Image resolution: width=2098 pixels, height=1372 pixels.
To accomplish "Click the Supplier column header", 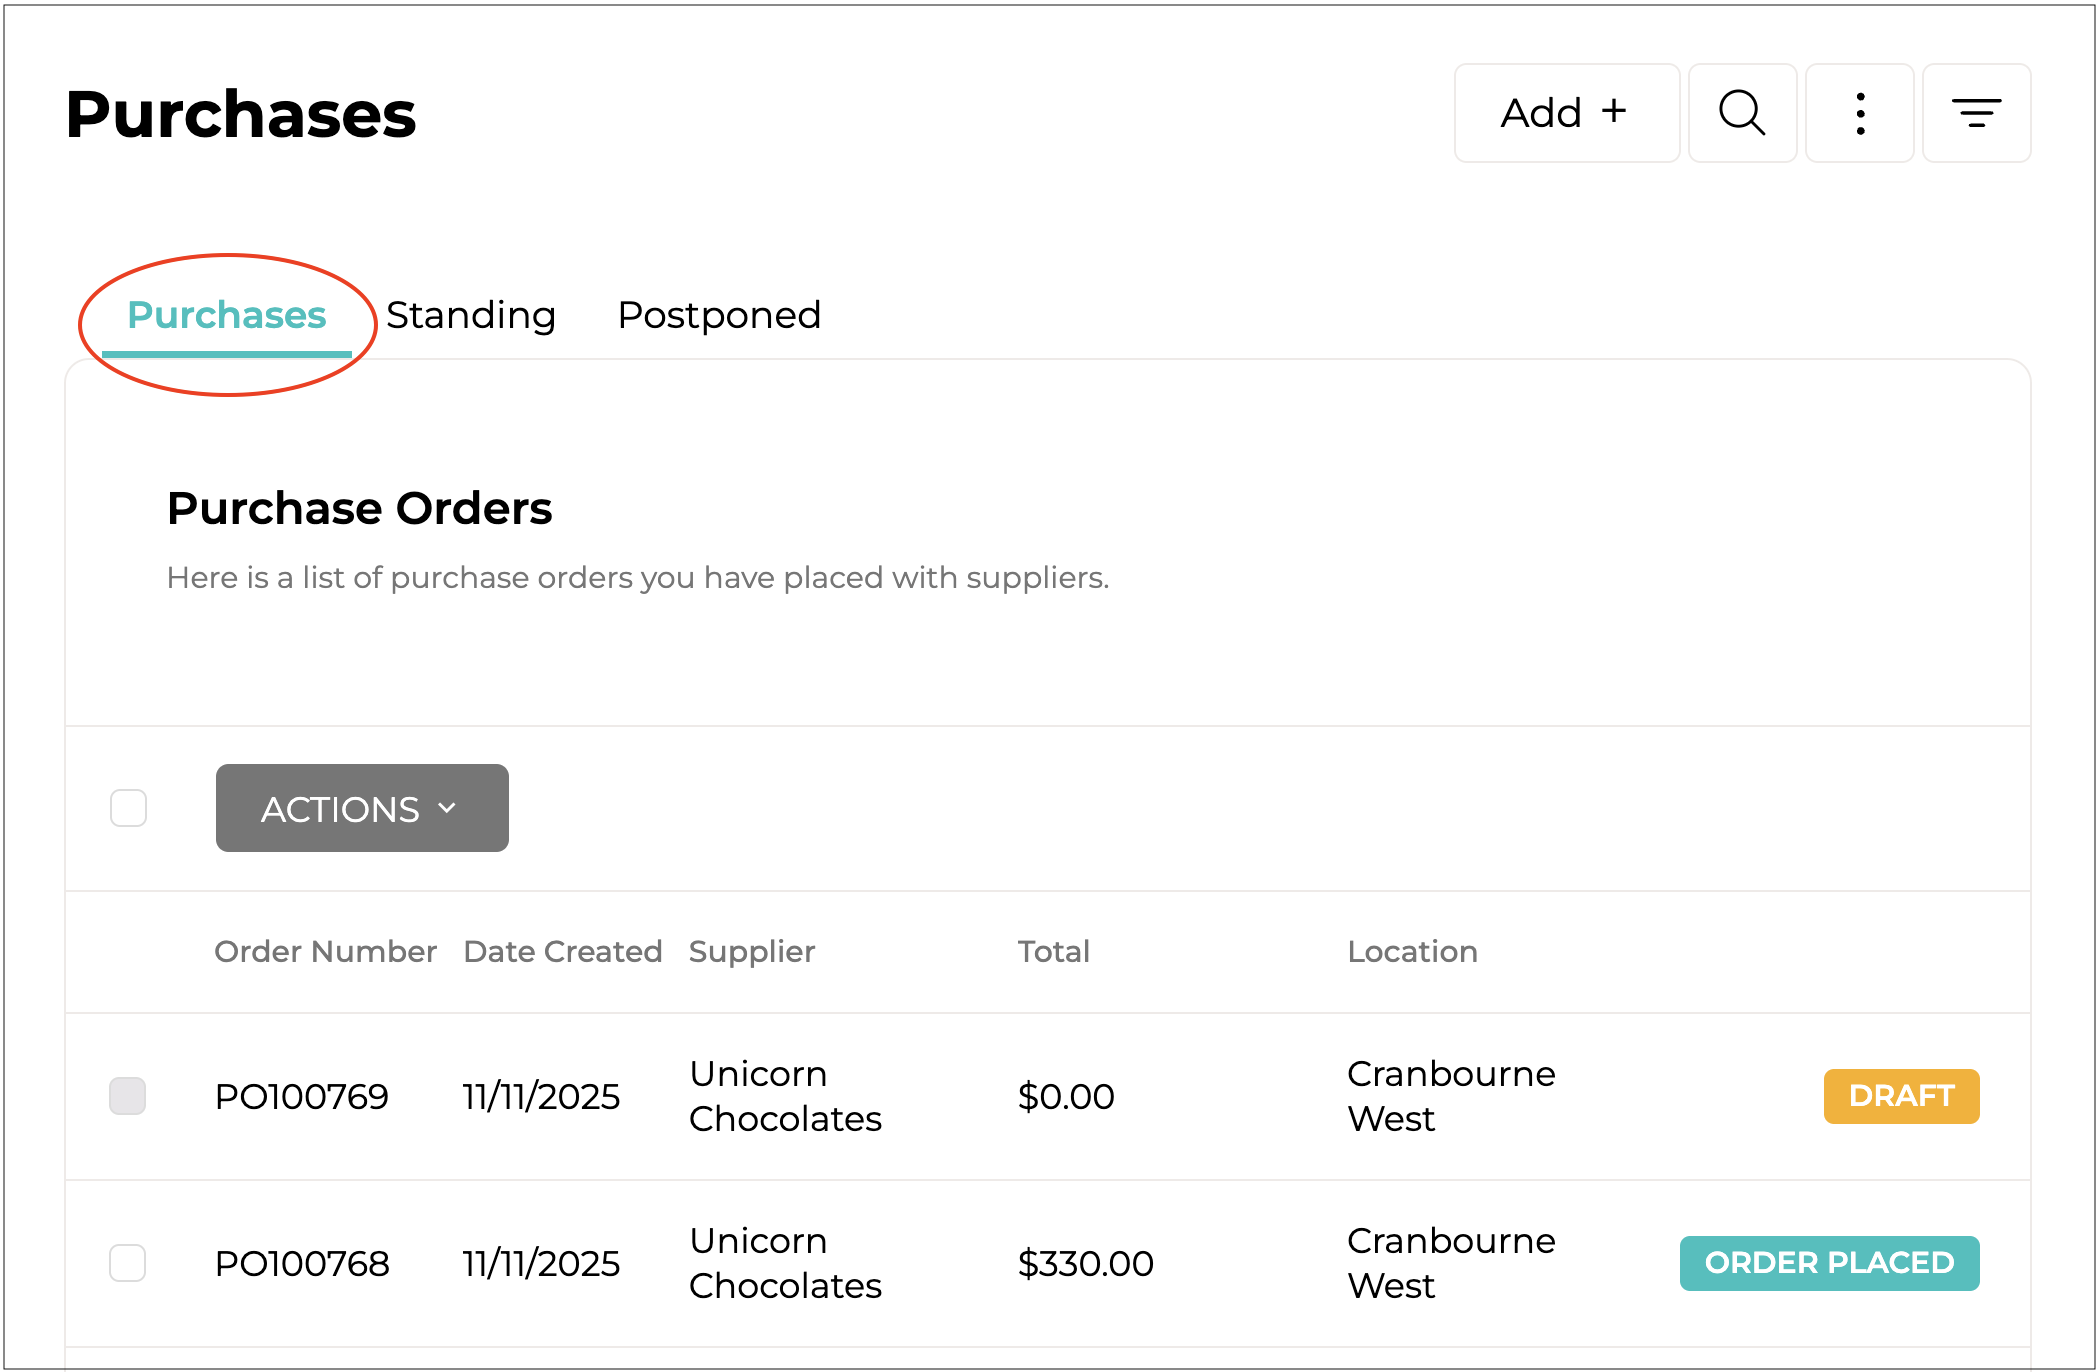I will [751, 951].
